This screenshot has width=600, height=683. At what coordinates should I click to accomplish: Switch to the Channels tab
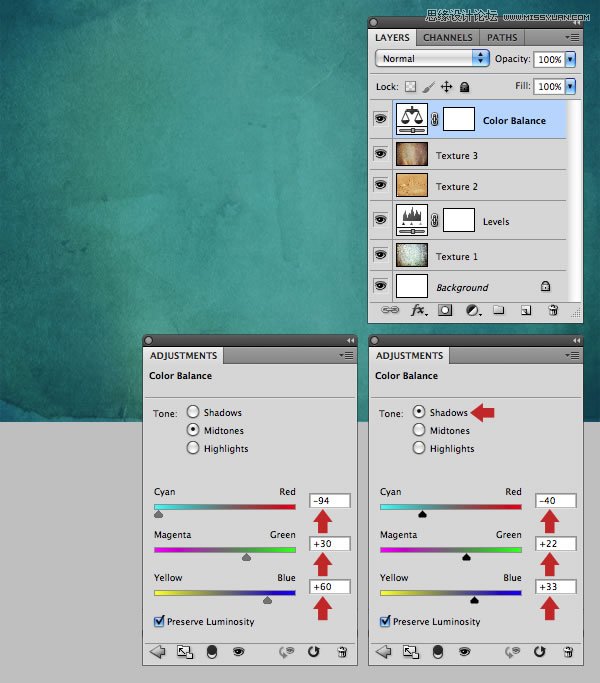pos(447,38)
